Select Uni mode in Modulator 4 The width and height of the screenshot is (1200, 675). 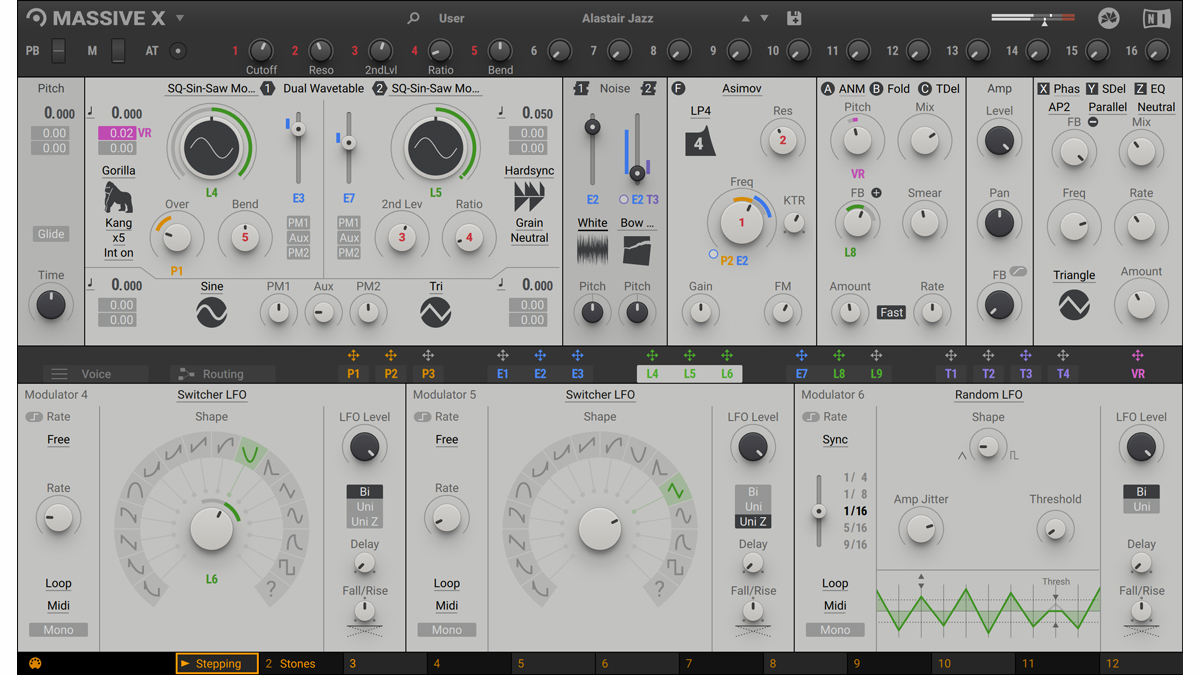(364, 507)
